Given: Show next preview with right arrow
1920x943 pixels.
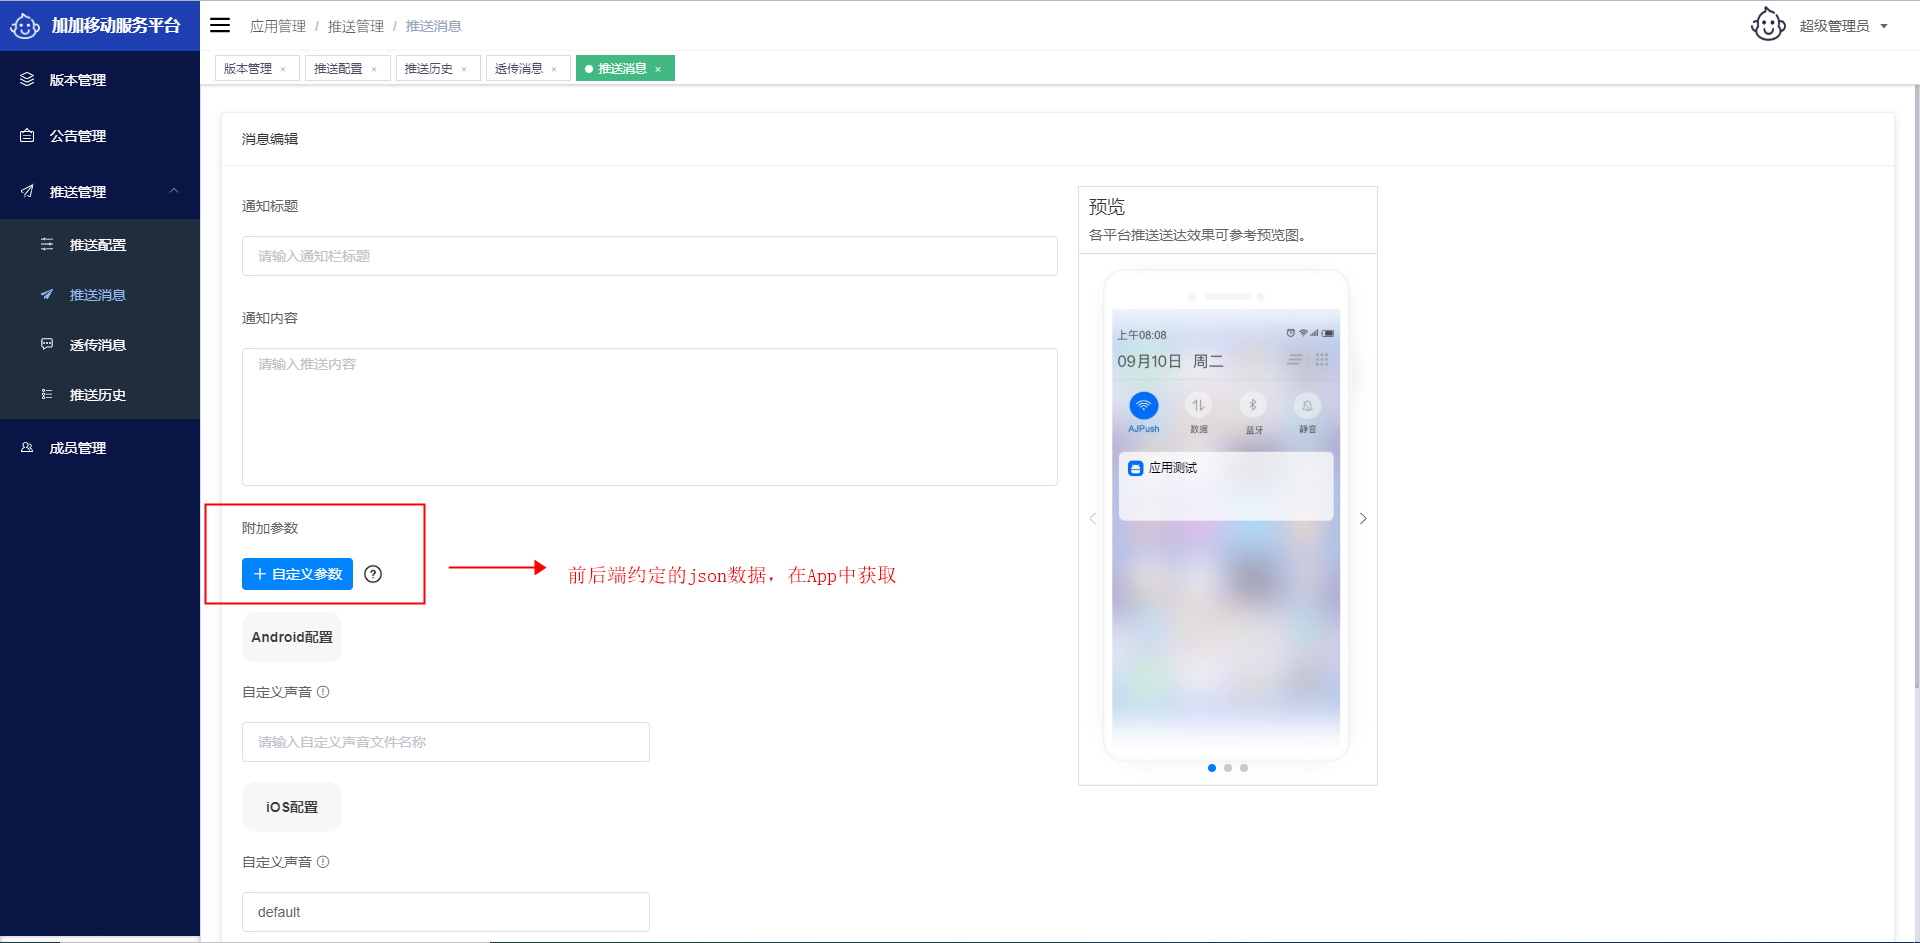Looking at the screenshot, I should point(1362,518).
